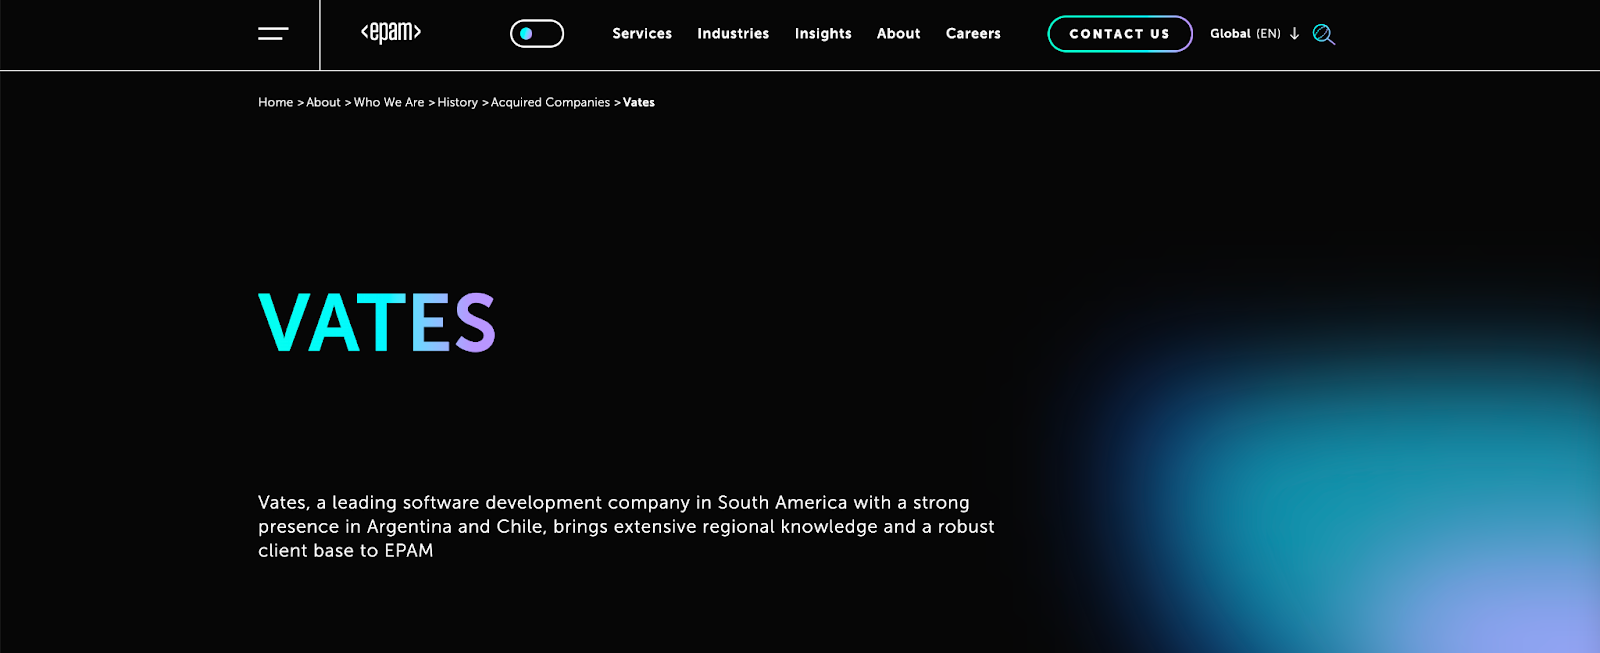This screenshot has width=1600, height=653.
Task: Click the EPAM logo
Action: pos(391,32)
